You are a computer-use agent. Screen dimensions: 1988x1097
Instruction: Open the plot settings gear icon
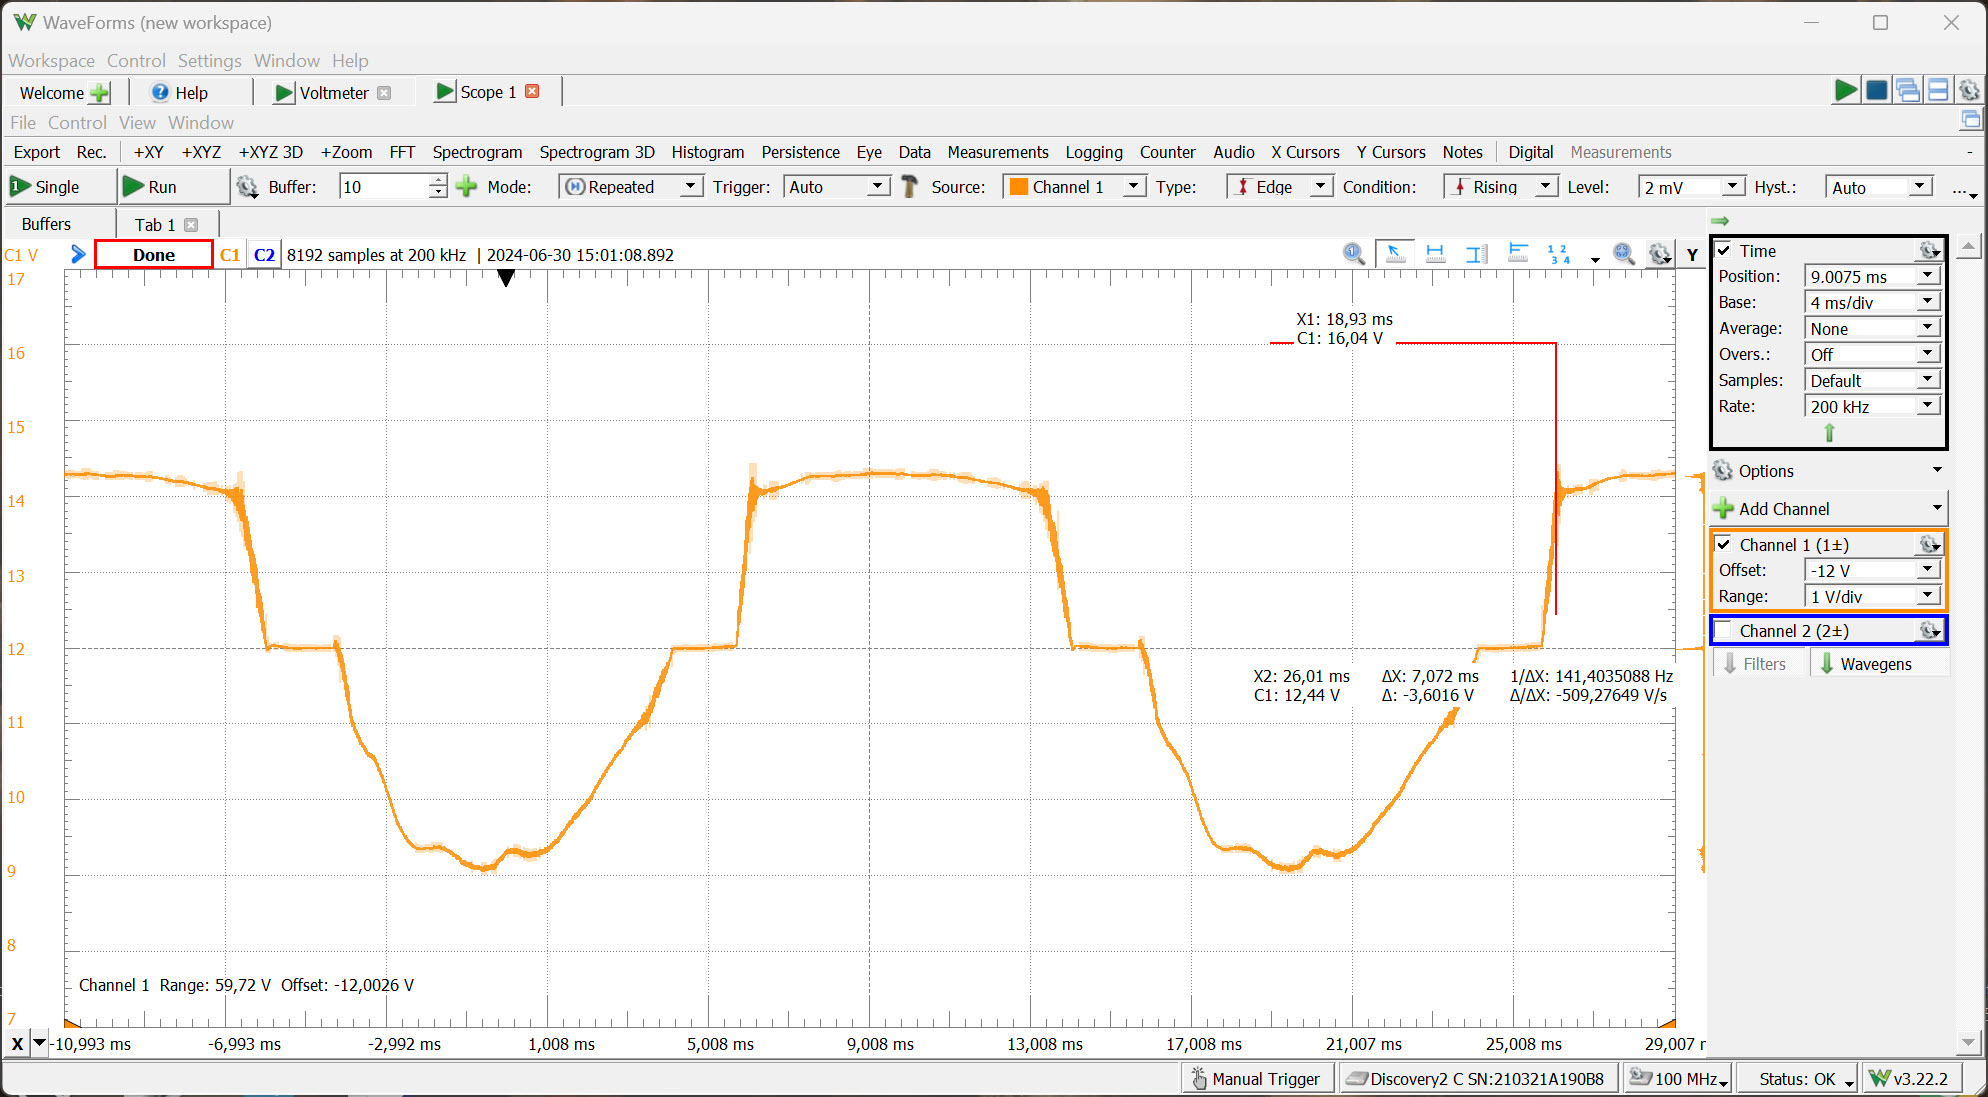(x=1659, y=254)
